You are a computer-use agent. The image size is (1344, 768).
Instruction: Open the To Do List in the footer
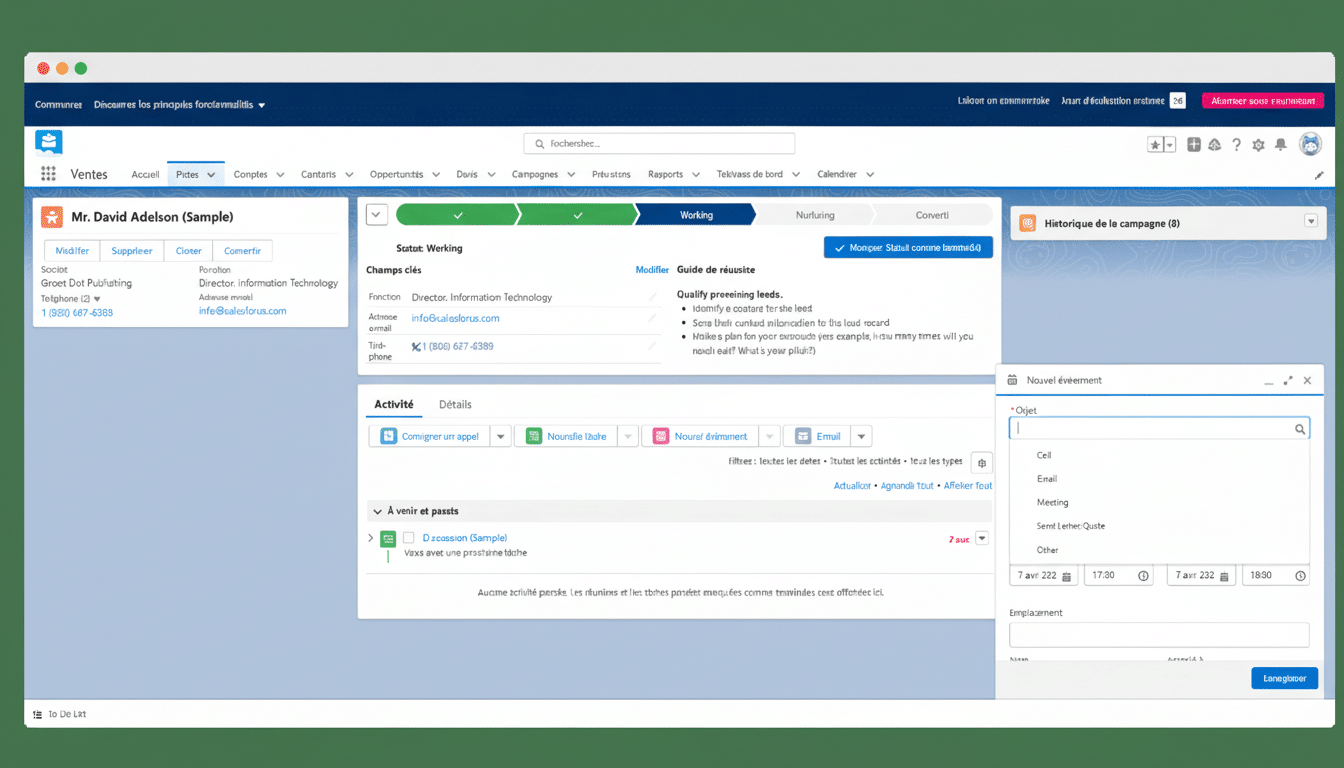pyautogui.click(x=60, y=714)
